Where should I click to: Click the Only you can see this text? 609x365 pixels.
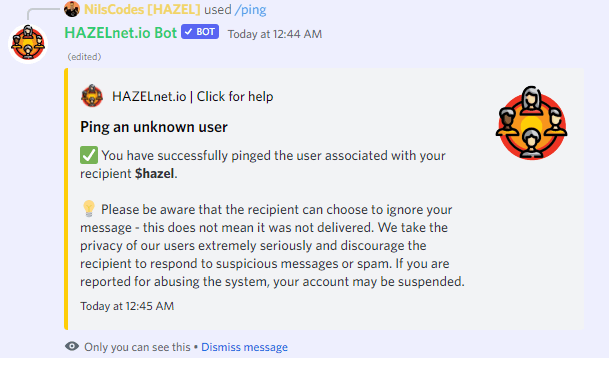point(137,347)
